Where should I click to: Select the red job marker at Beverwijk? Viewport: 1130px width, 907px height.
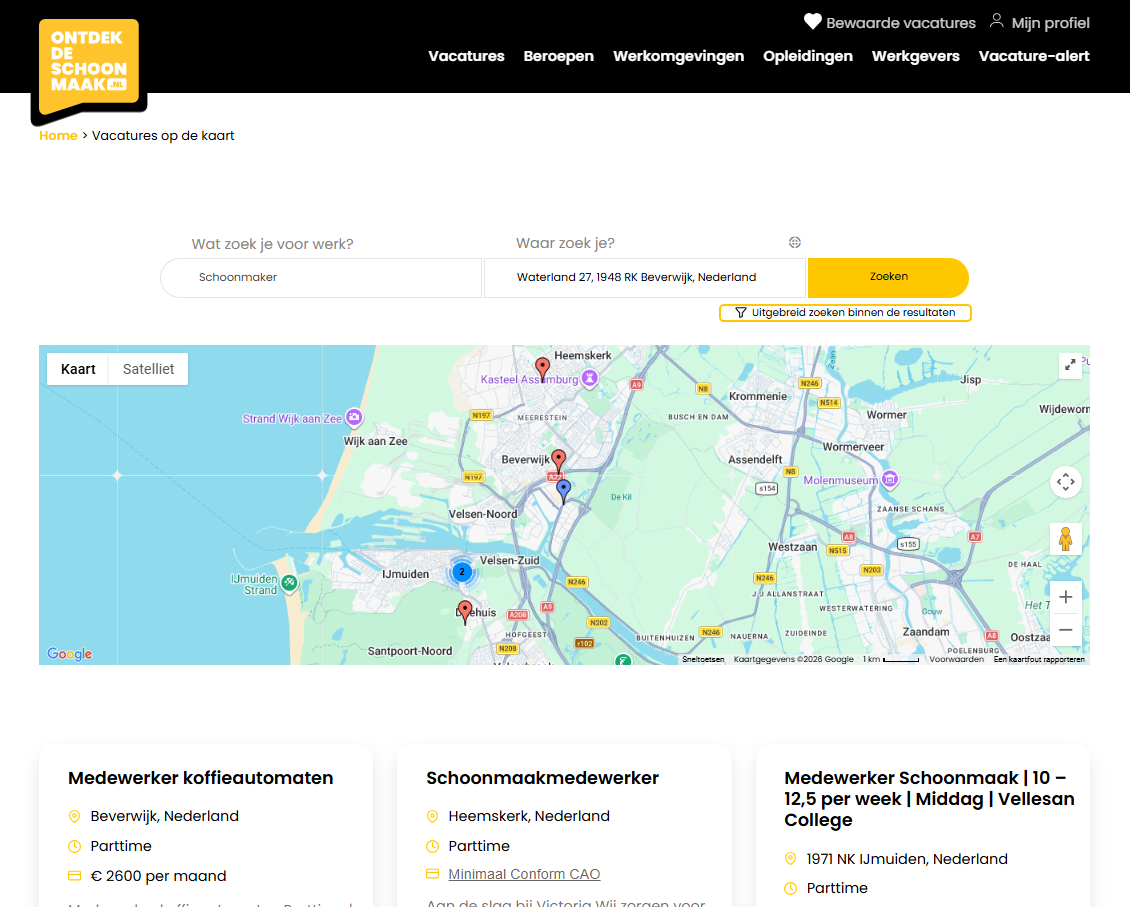pos(558,458)
